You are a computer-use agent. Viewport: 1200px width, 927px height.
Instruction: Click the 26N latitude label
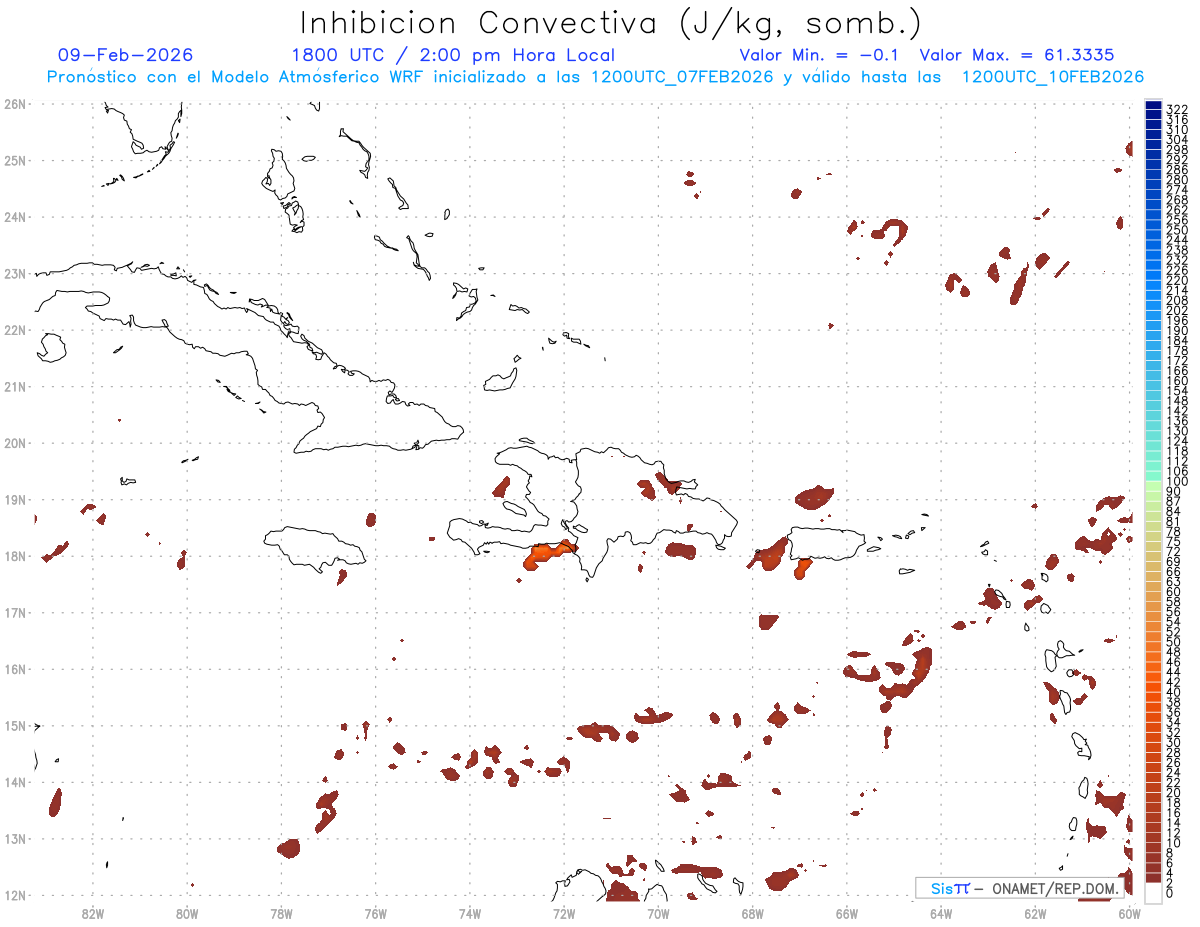pyautogui.click(x=15, y=103)
